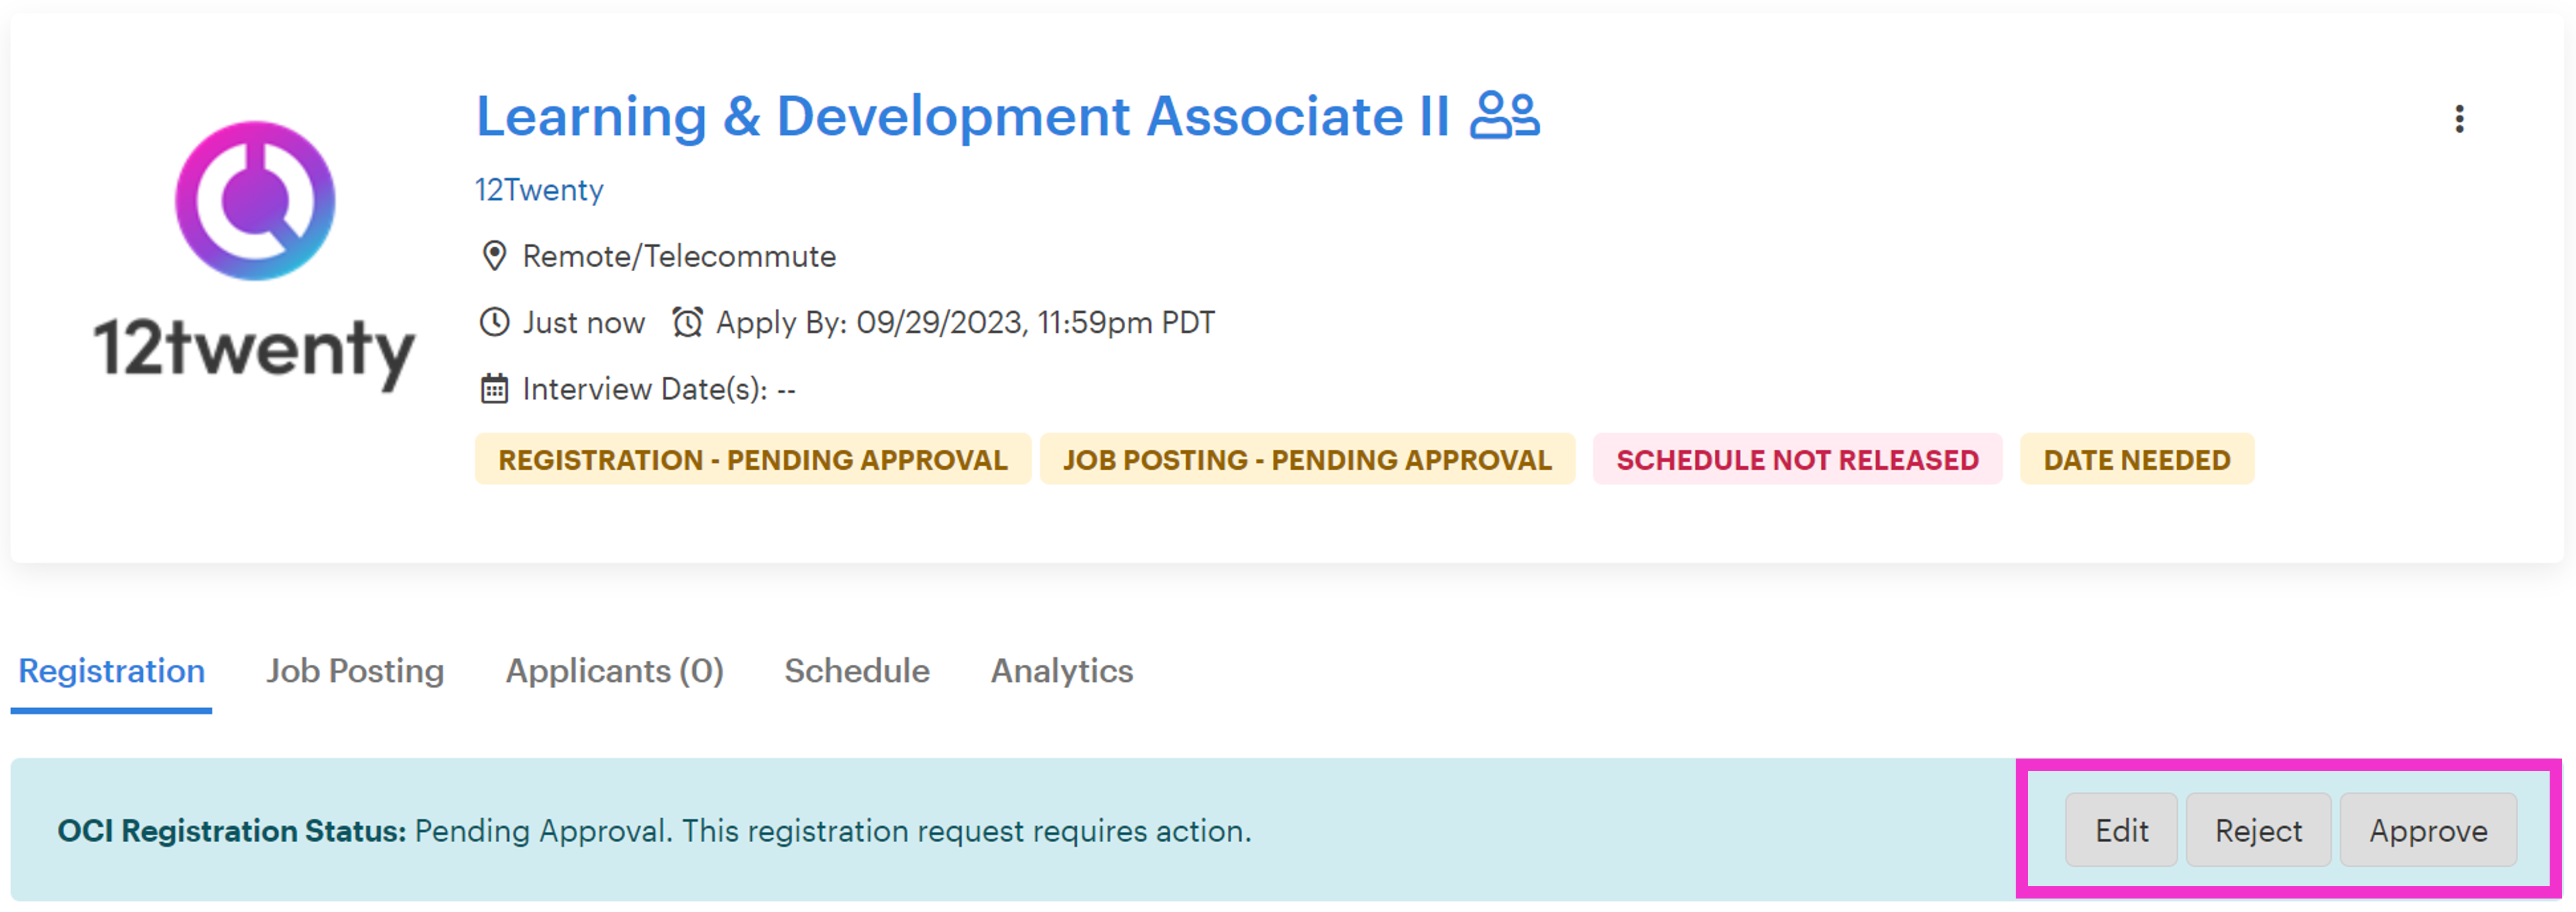Switch to the Registration tab
The image size is (2576, 912).
112,670
